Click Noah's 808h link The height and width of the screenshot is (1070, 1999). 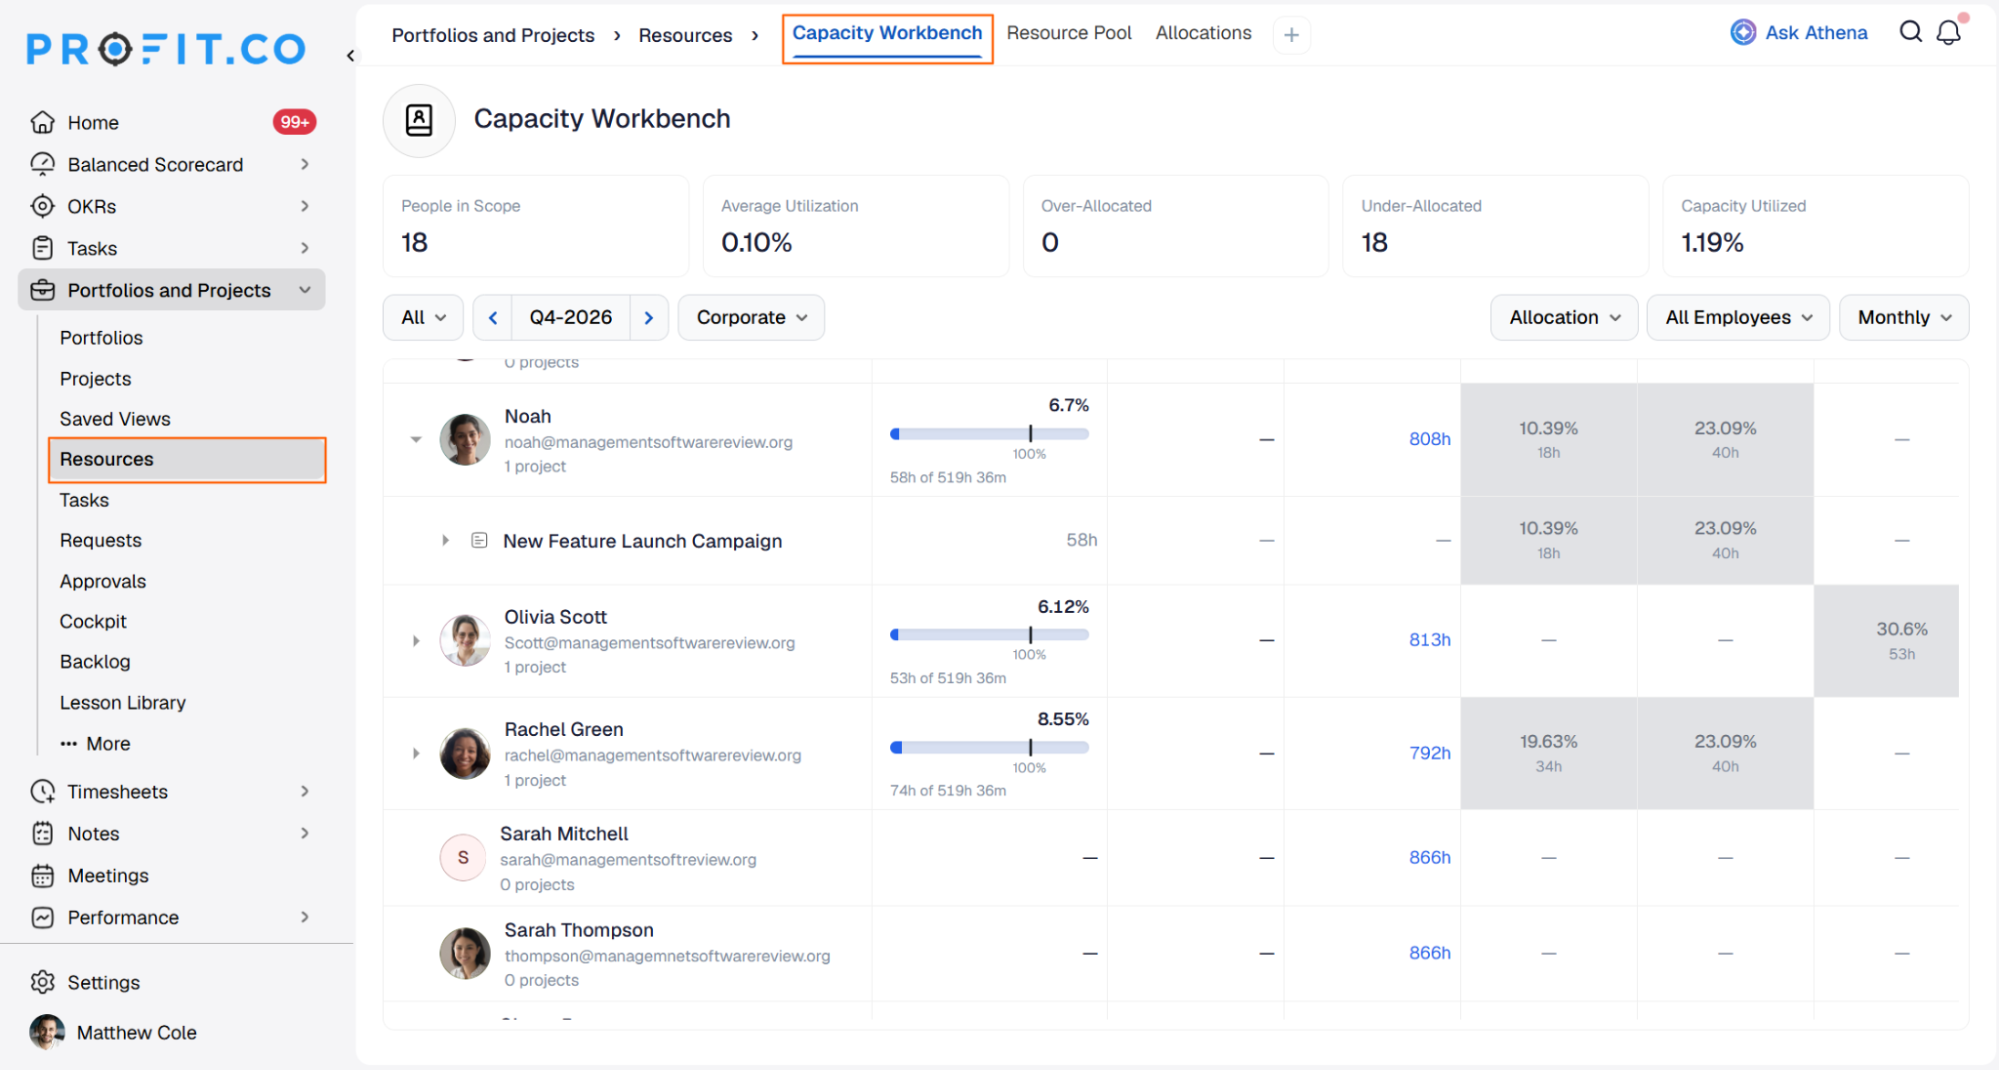[1429, 439]
